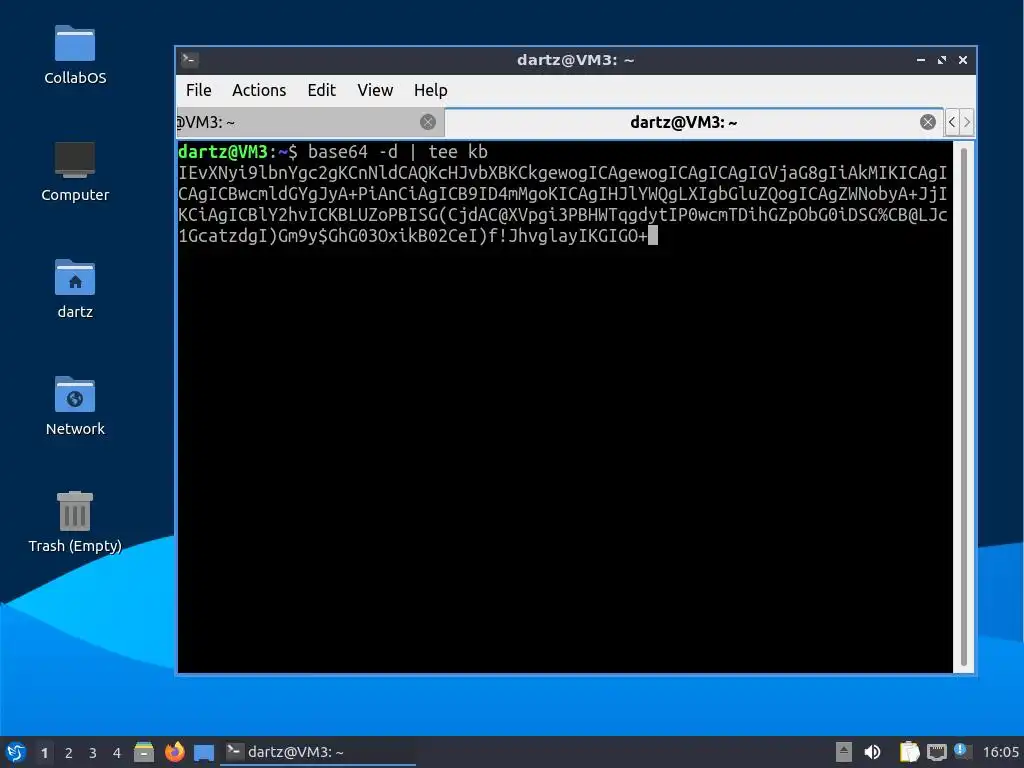Click the title bar text dartz@VM3: ~
The image size is (1024, 768).
point(575,60)
